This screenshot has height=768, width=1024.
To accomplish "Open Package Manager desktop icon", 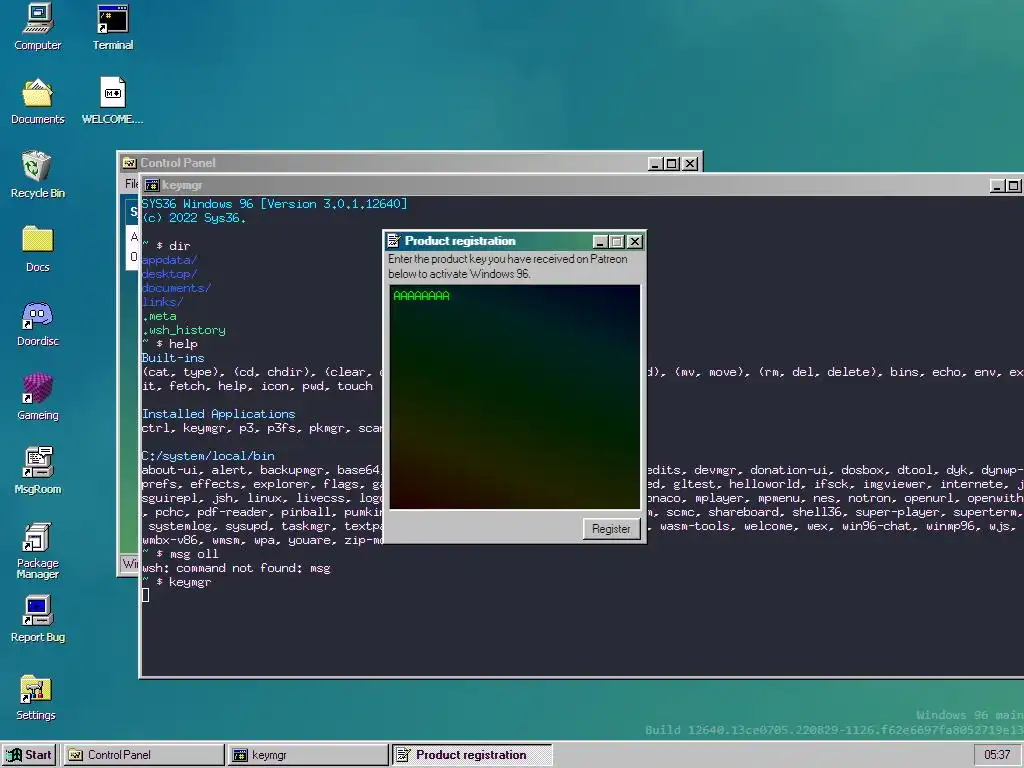I will pyautogui.click(x=37, y=551).
